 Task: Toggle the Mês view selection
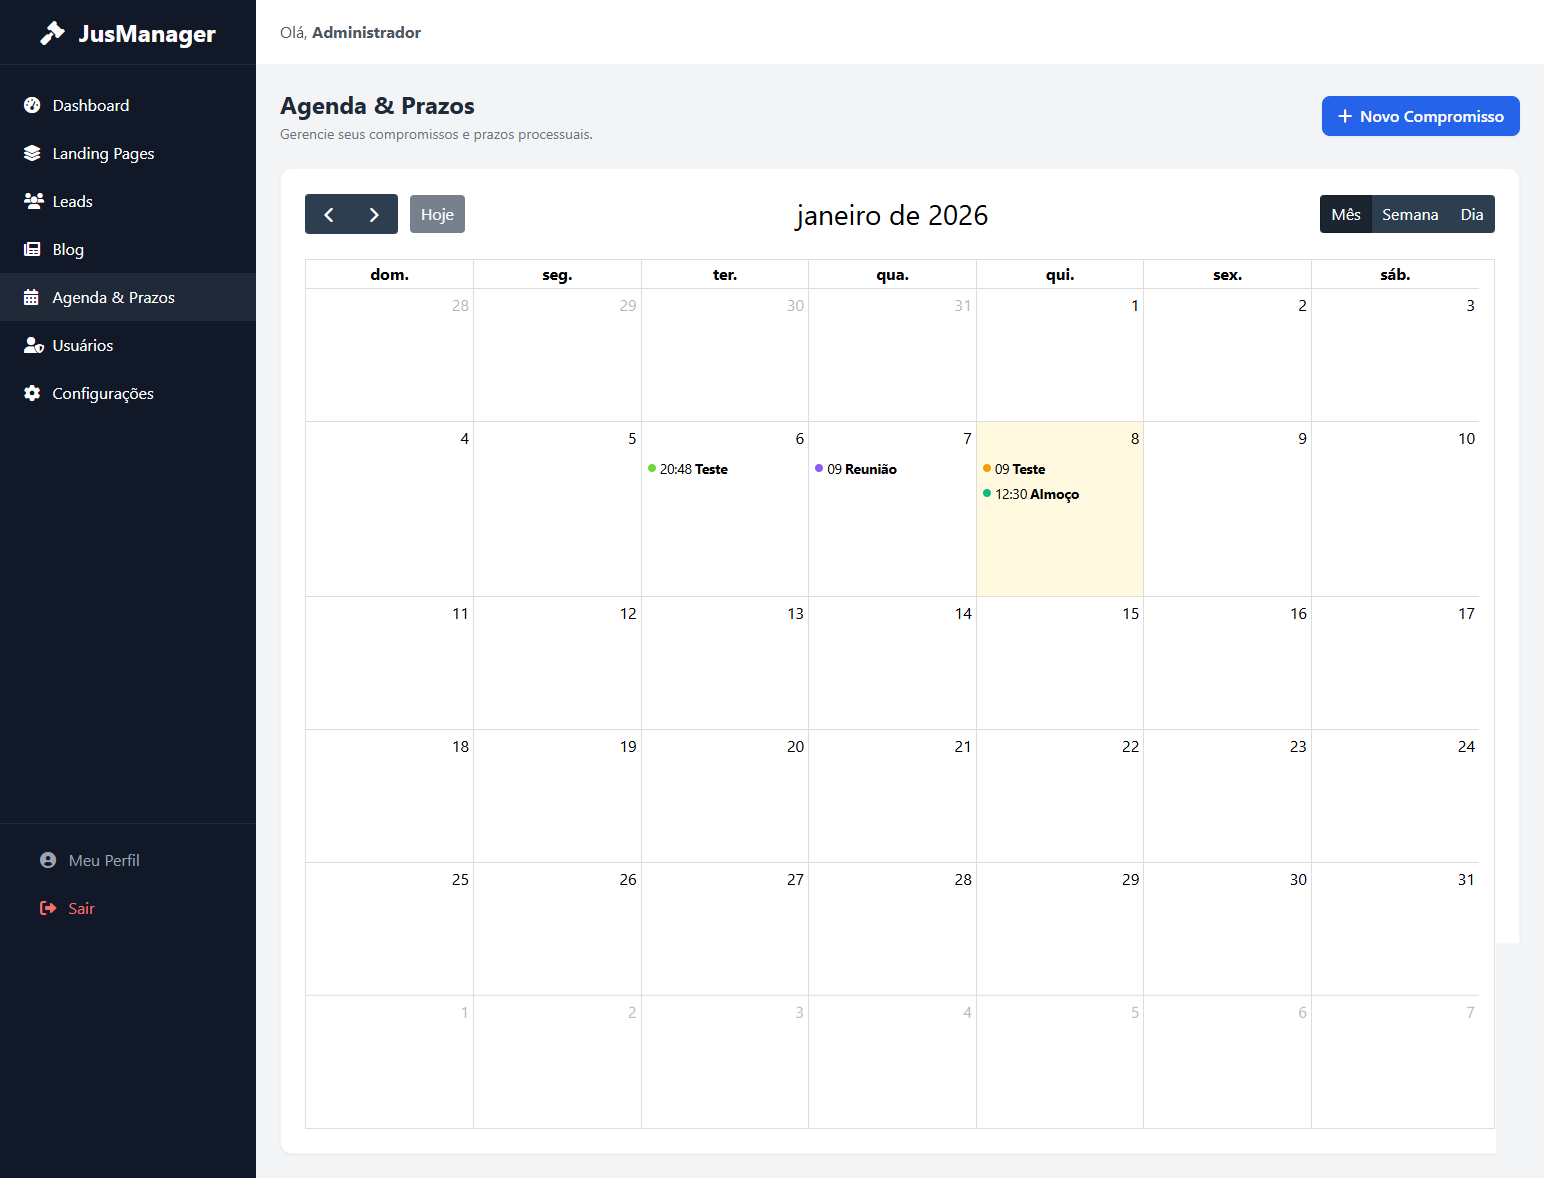(x=1346, y=214)
